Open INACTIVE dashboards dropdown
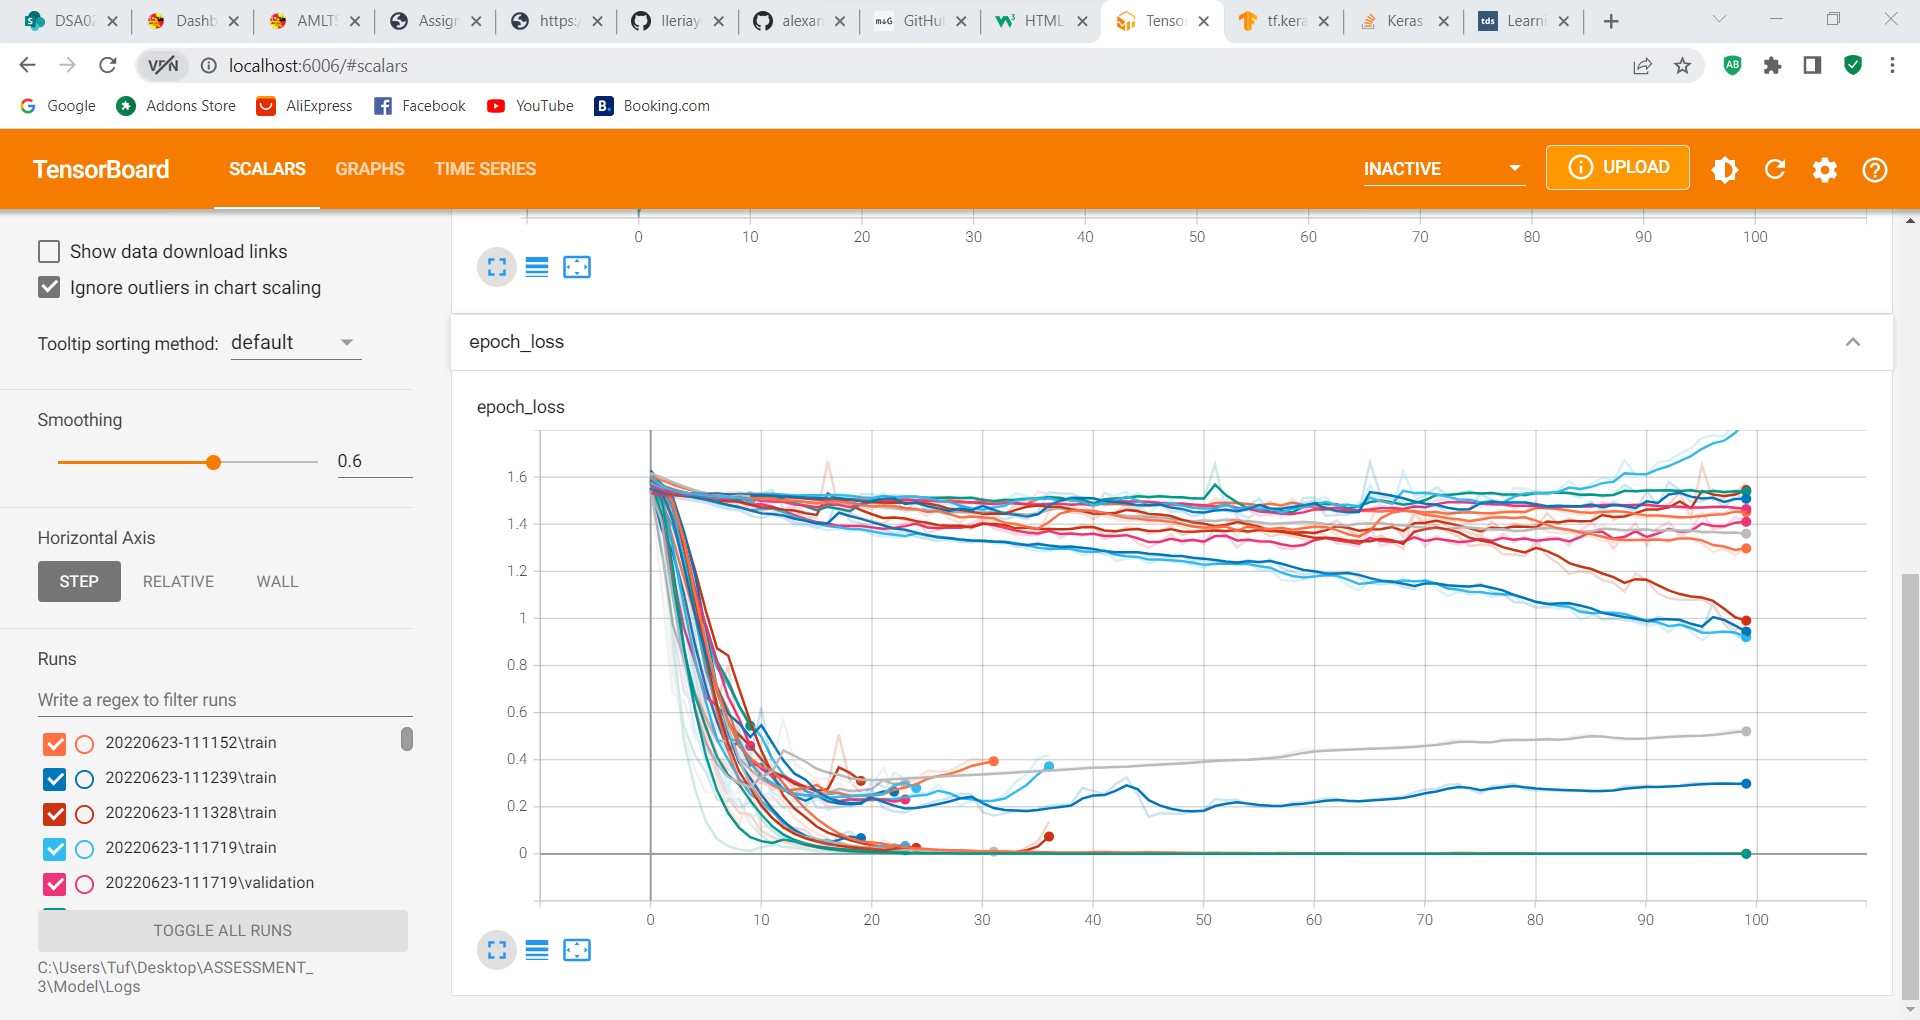 (x=1443, y=169)
